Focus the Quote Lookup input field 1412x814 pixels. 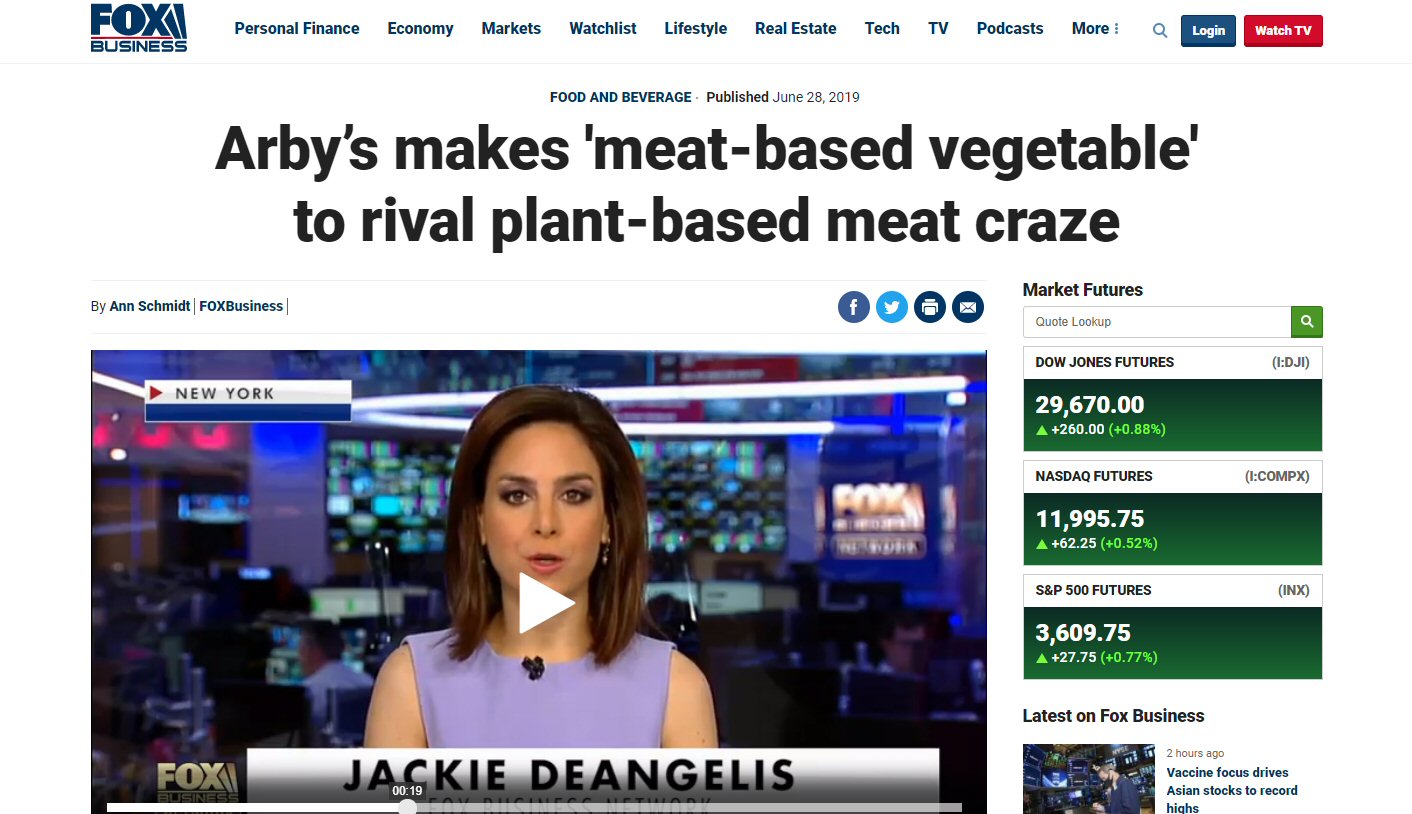coord(1157,322)
